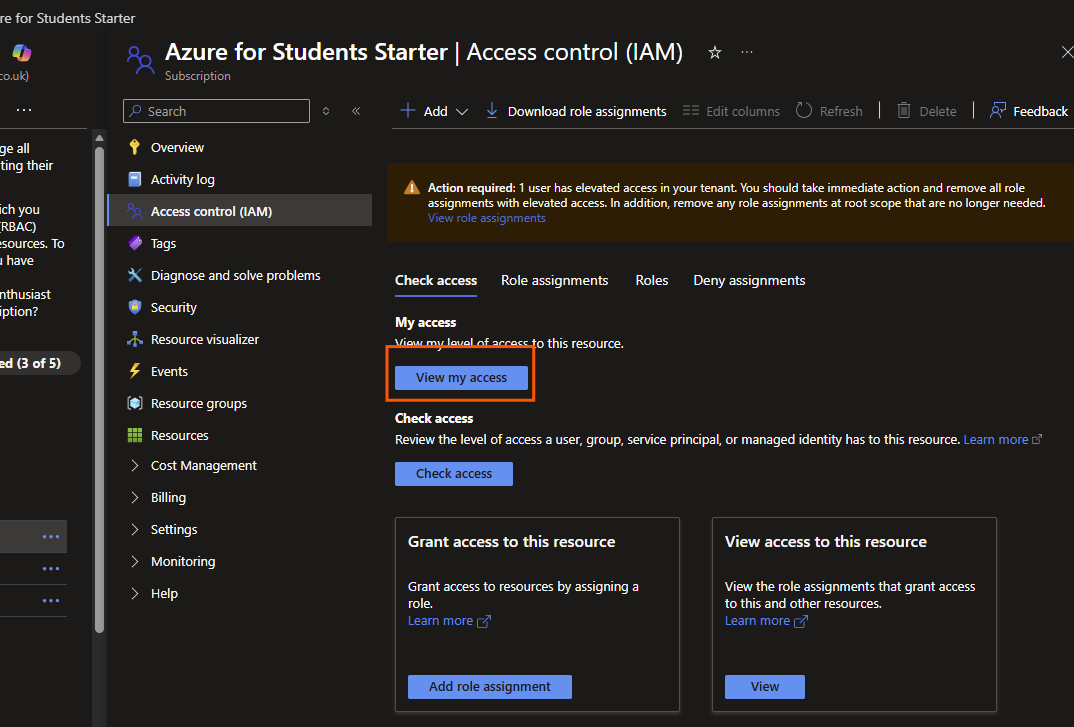
Task: Open Learn more link in Check access description
Action: pos(1003,439)
